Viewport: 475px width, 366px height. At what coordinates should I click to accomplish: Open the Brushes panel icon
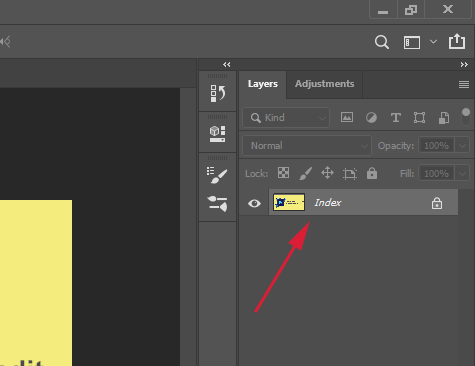217,203
